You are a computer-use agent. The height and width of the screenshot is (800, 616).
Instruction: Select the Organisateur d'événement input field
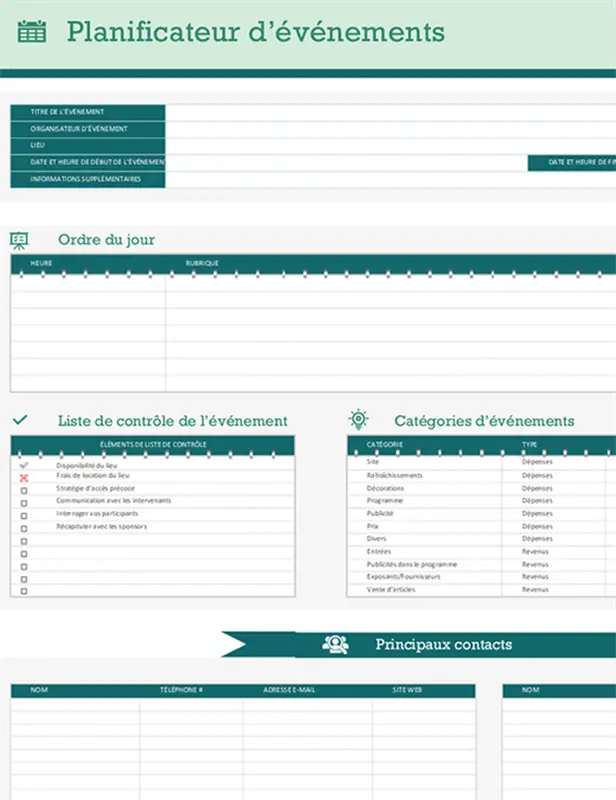(x=390, y=129)
